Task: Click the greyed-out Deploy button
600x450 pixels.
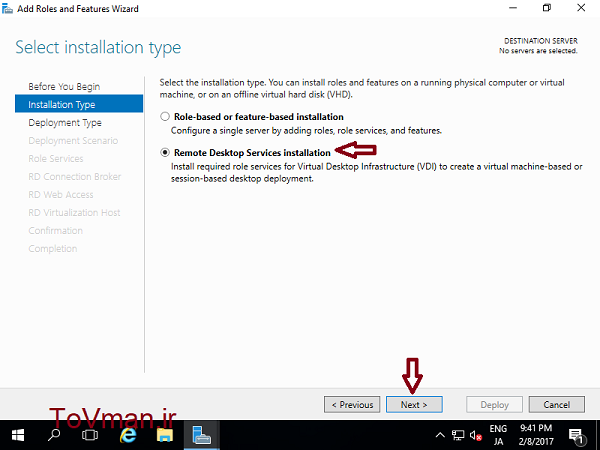Action: 494,404
